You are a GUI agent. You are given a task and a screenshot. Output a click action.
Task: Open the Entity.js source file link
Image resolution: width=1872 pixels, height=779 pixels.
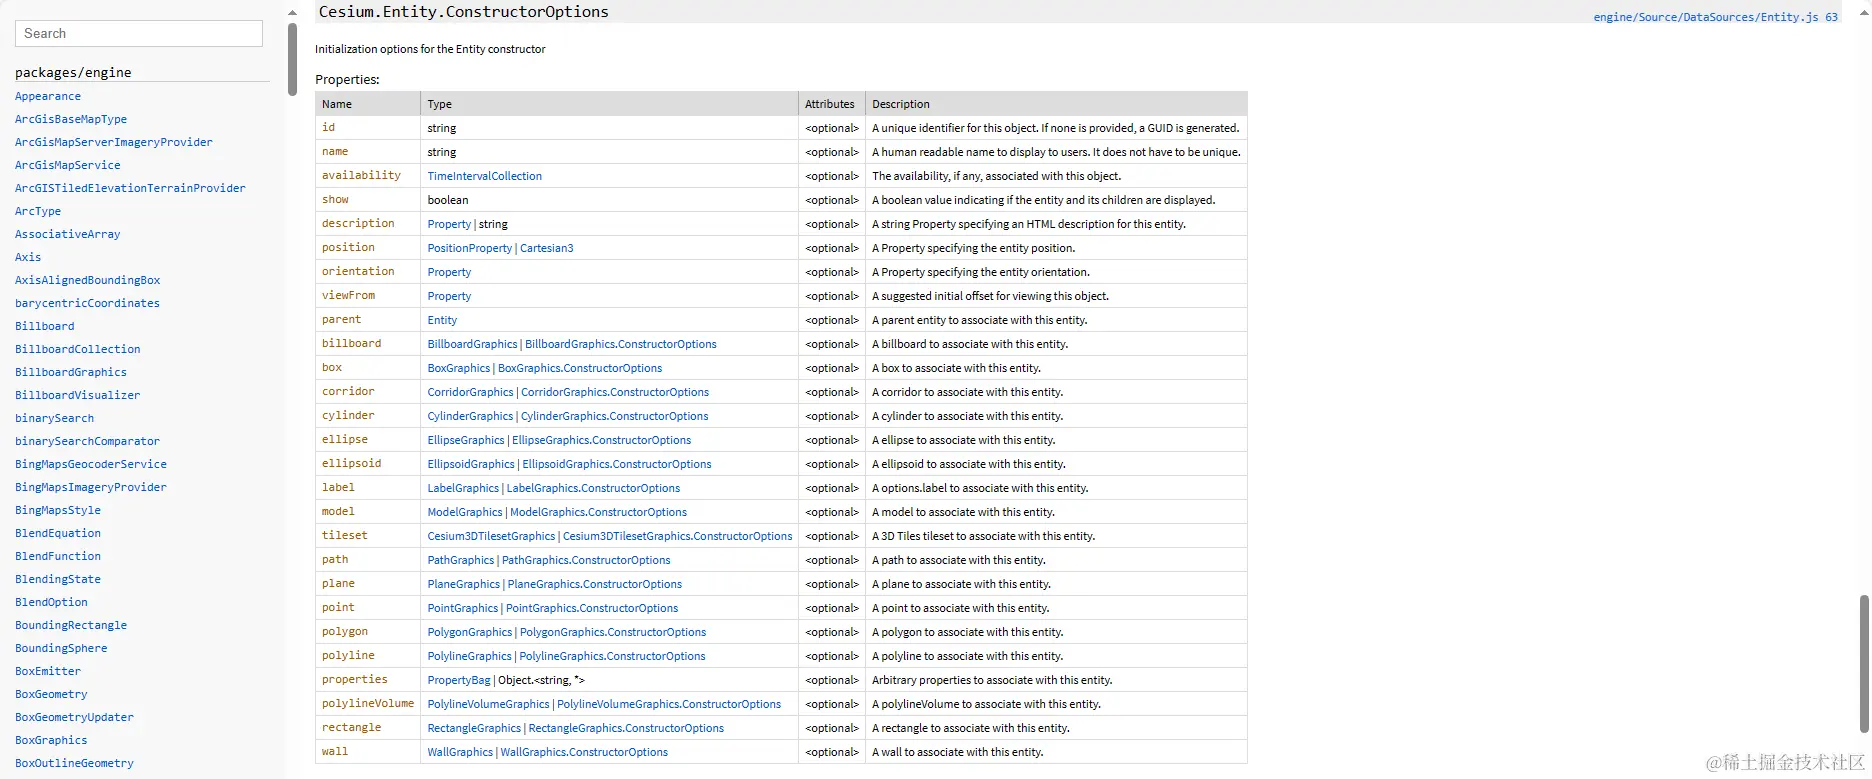[1715, 17]
